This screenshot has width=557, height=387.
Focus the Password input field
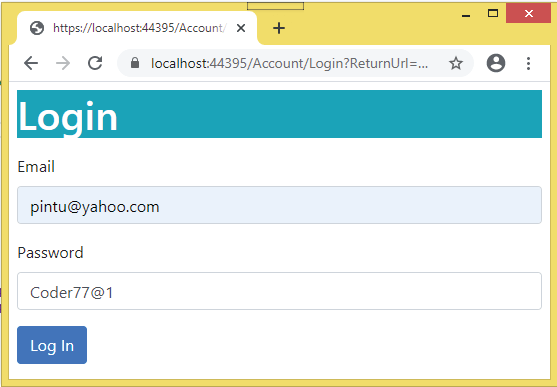coord(279,291)
